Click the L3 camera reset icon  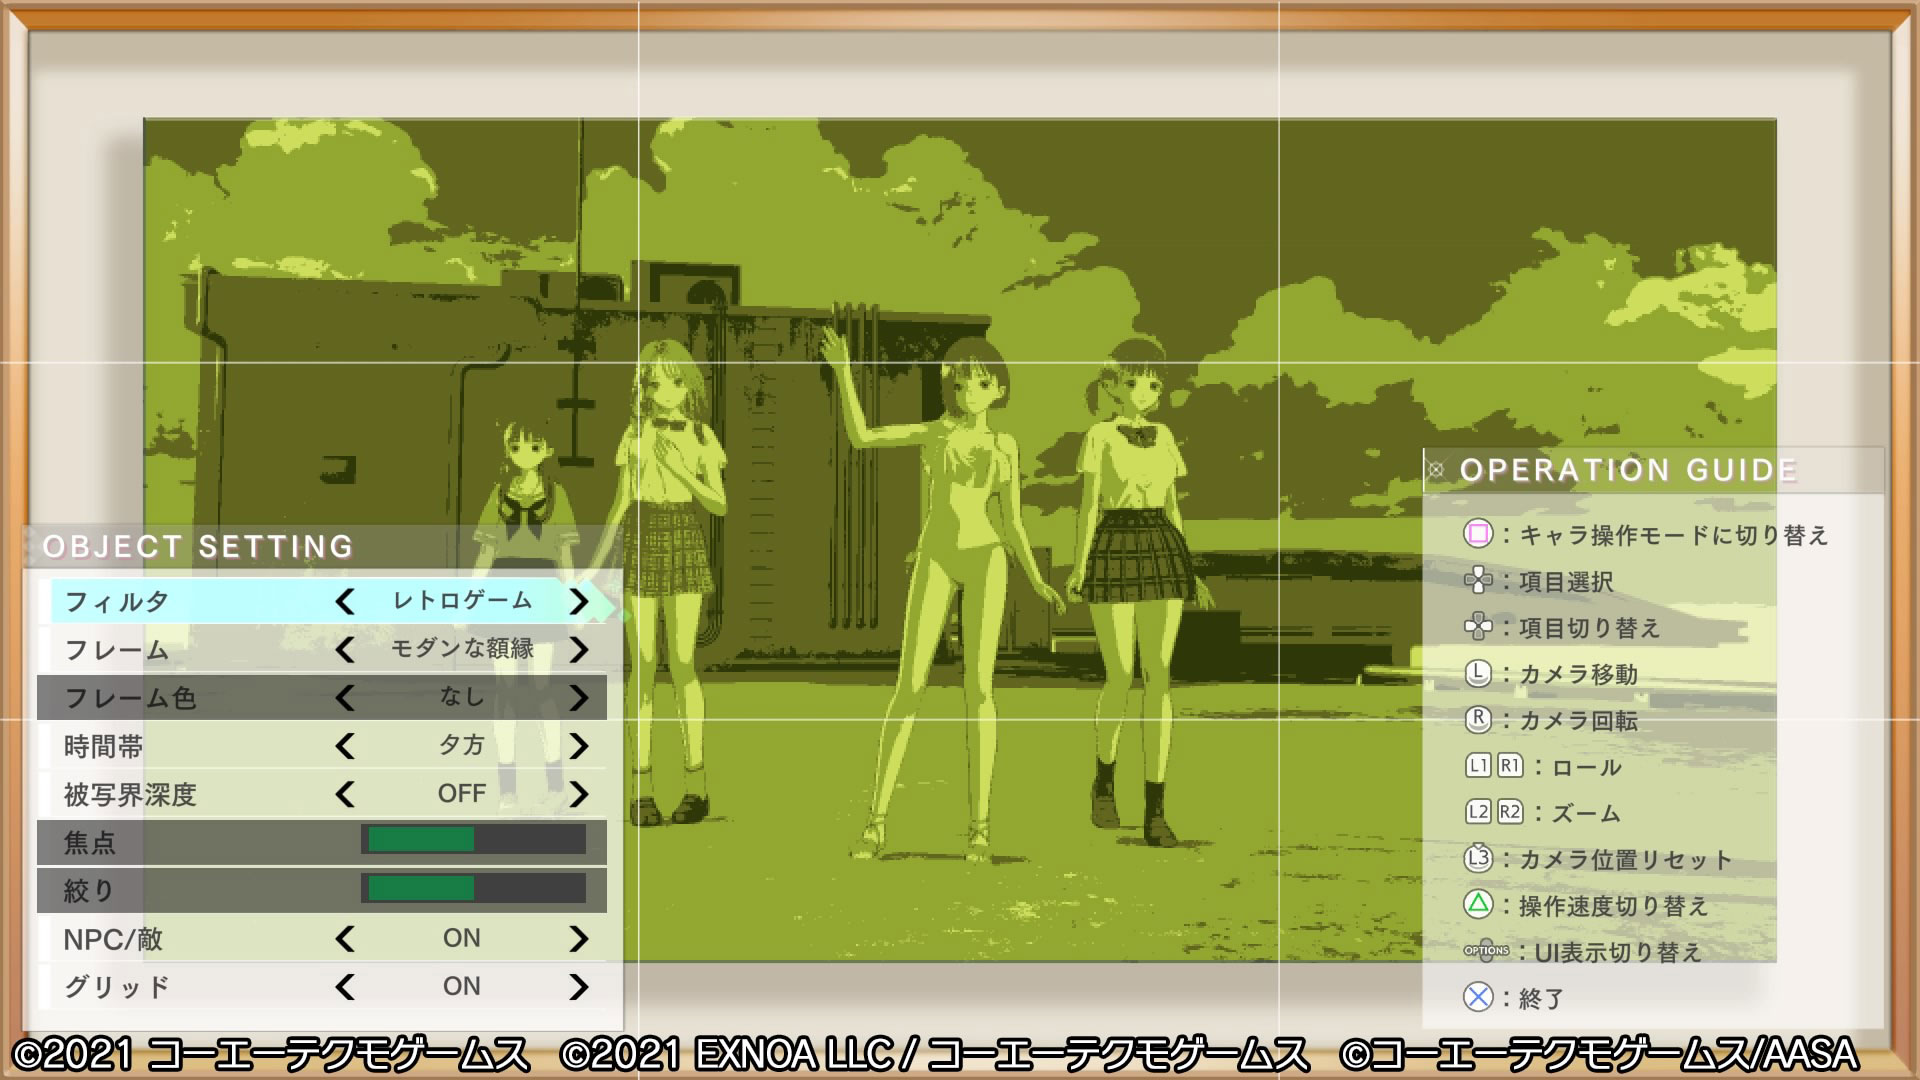tap(1478, 858)
